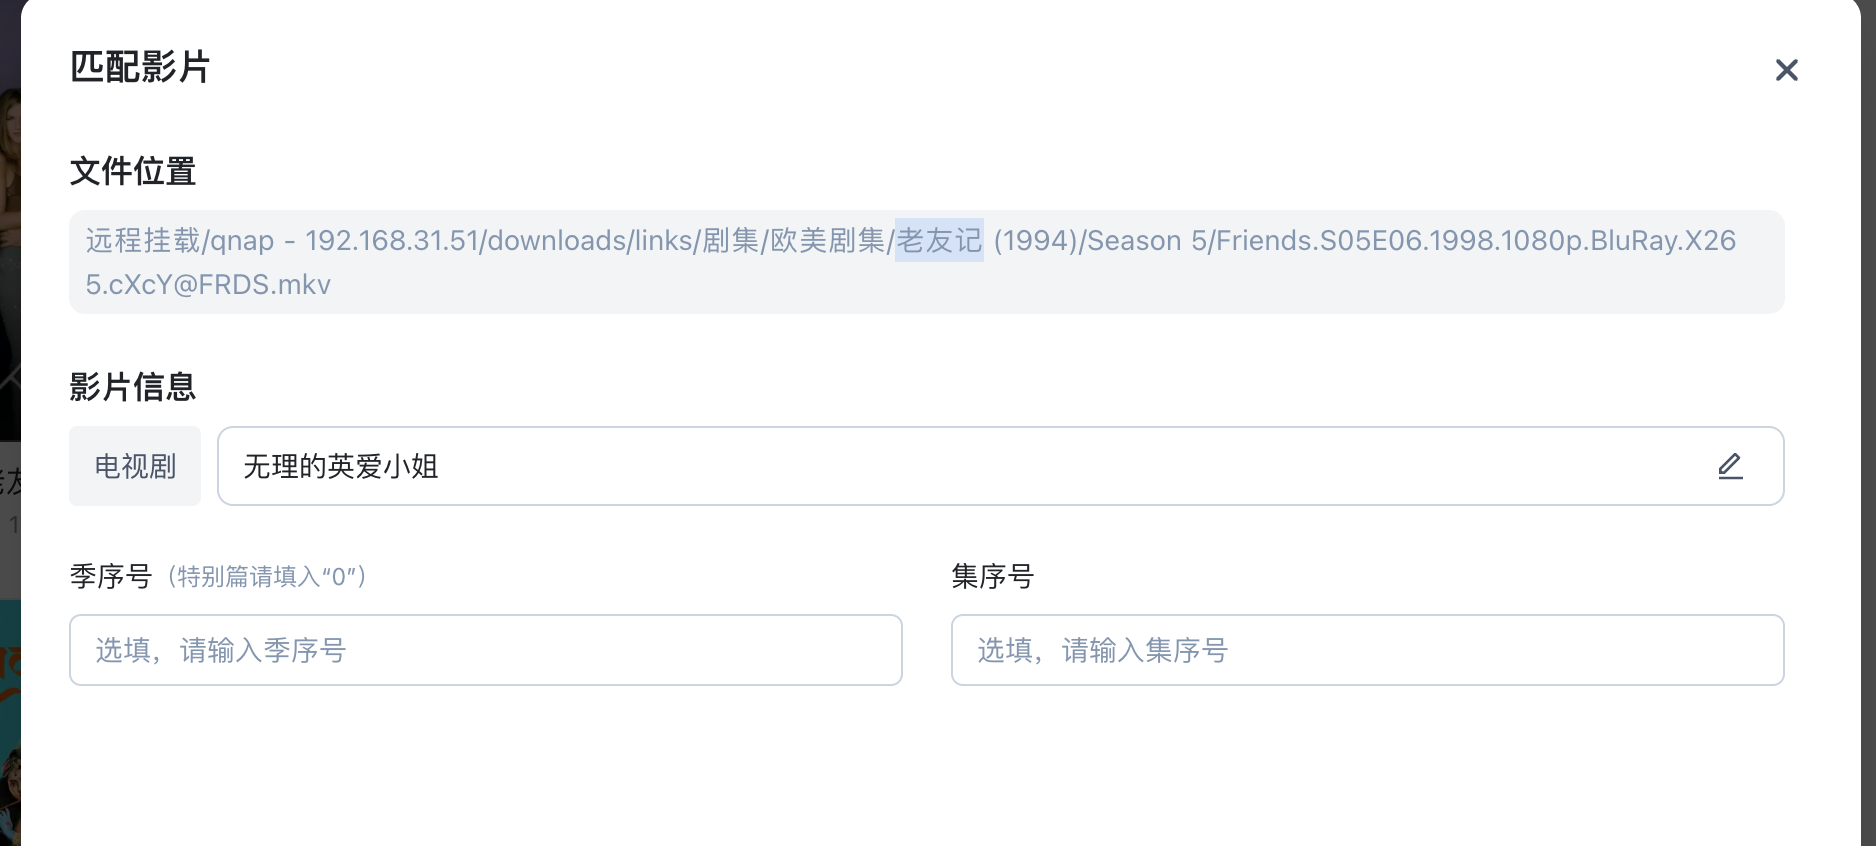Click the 192.168.31.51 address in path

pyautogui.click(x=392, y=241)
